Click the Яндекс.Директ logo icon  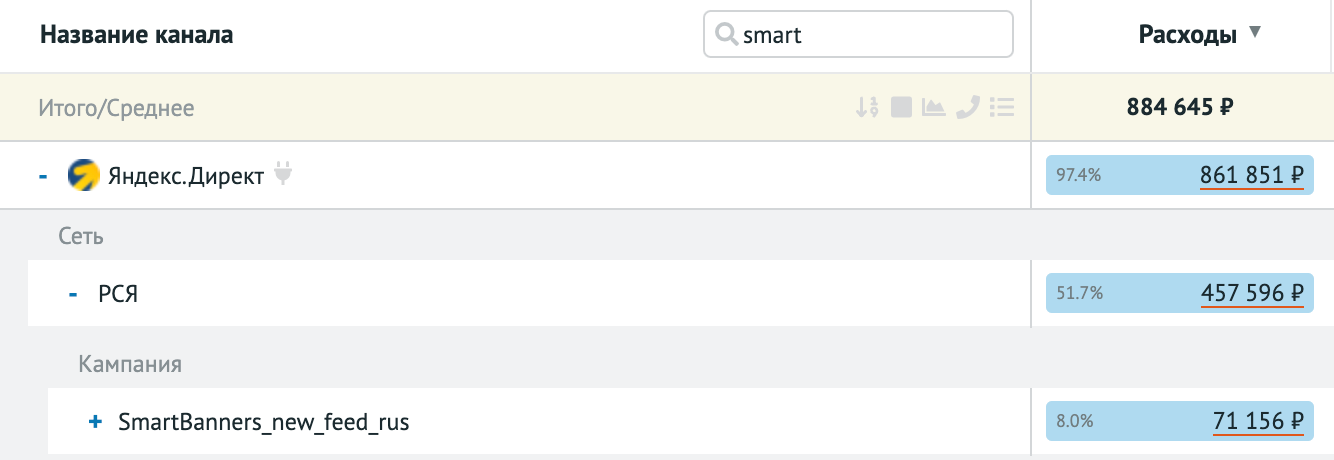[x=83, y=176]
